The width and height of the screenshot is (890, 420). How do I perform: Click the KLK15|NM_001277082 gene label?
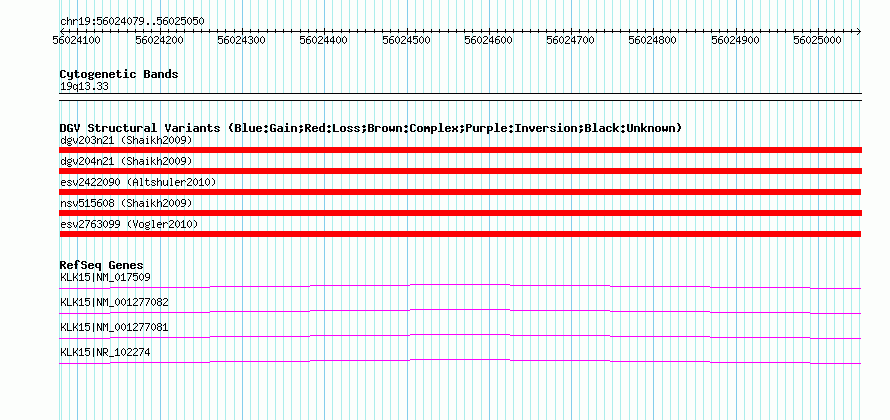[114, 303]
